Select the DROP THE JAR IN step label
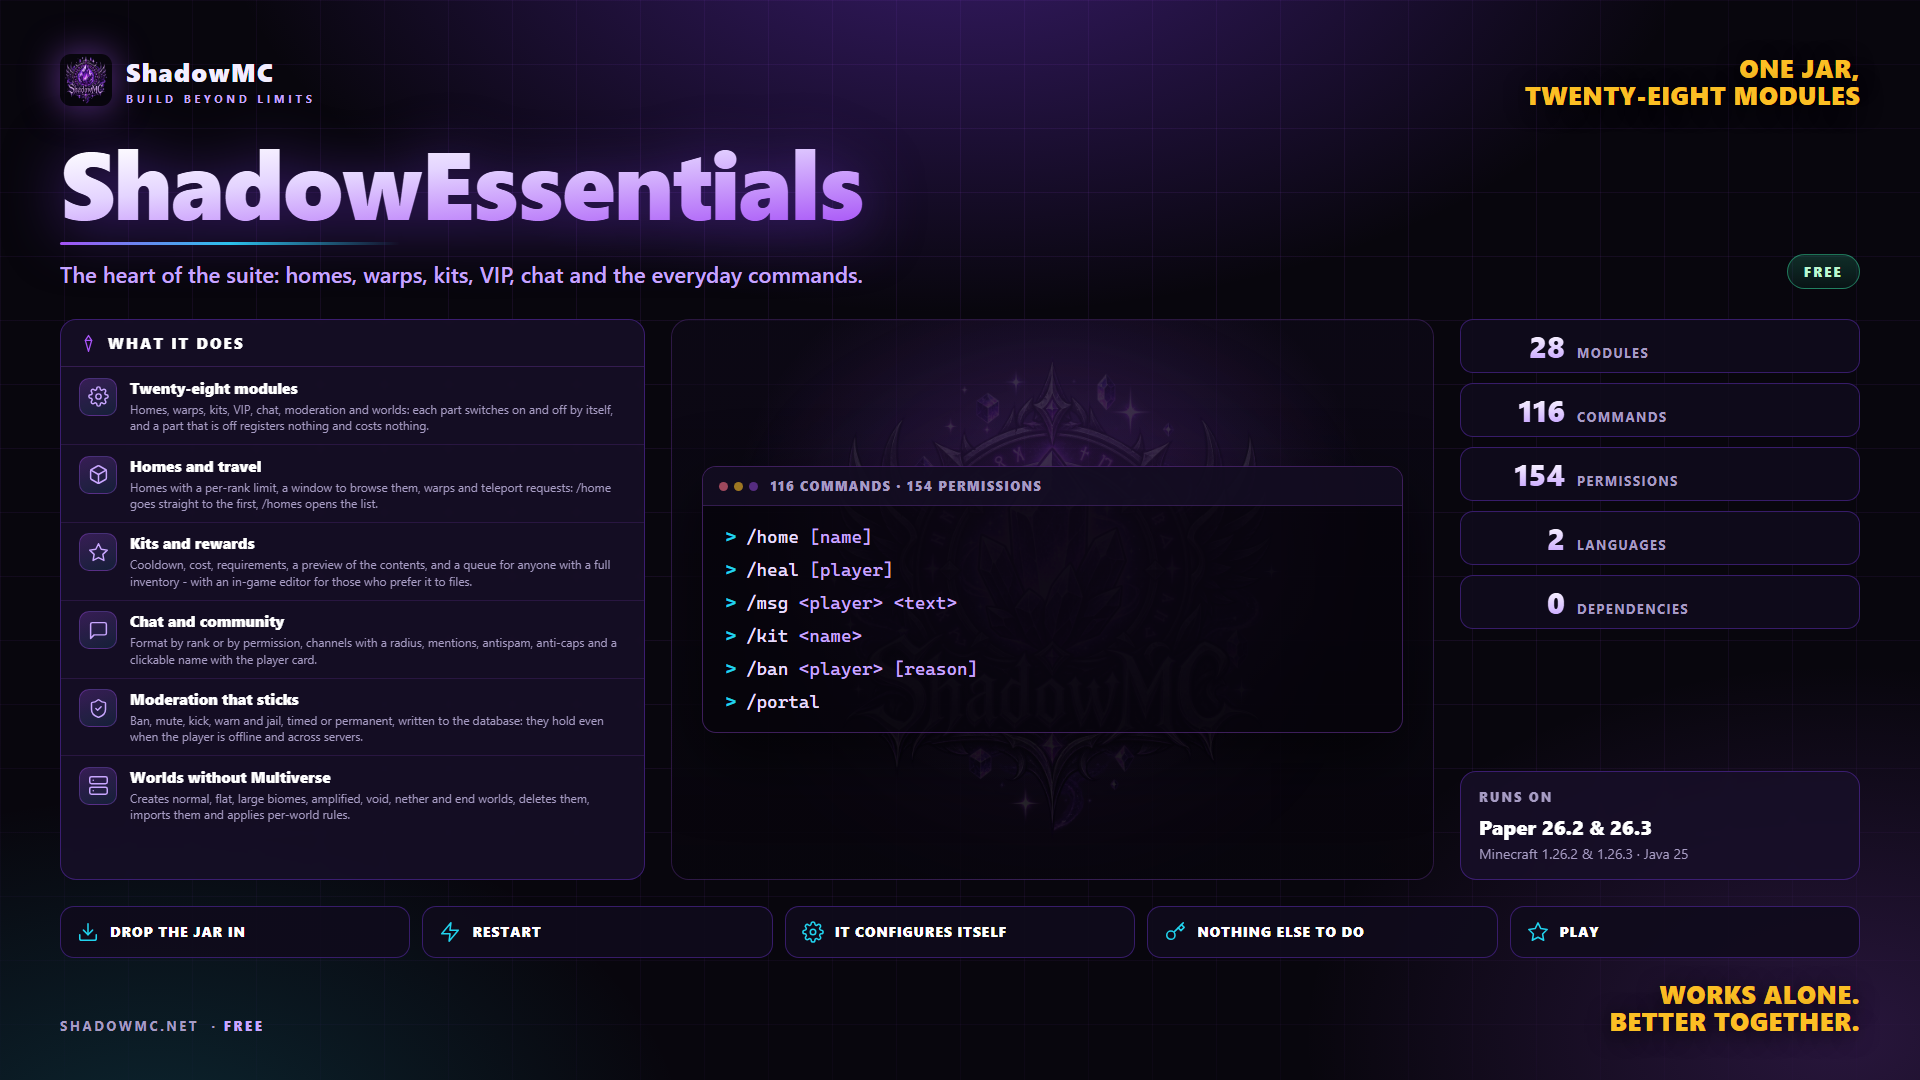Screen dimensions: 1920x1080 coord(177,932)
